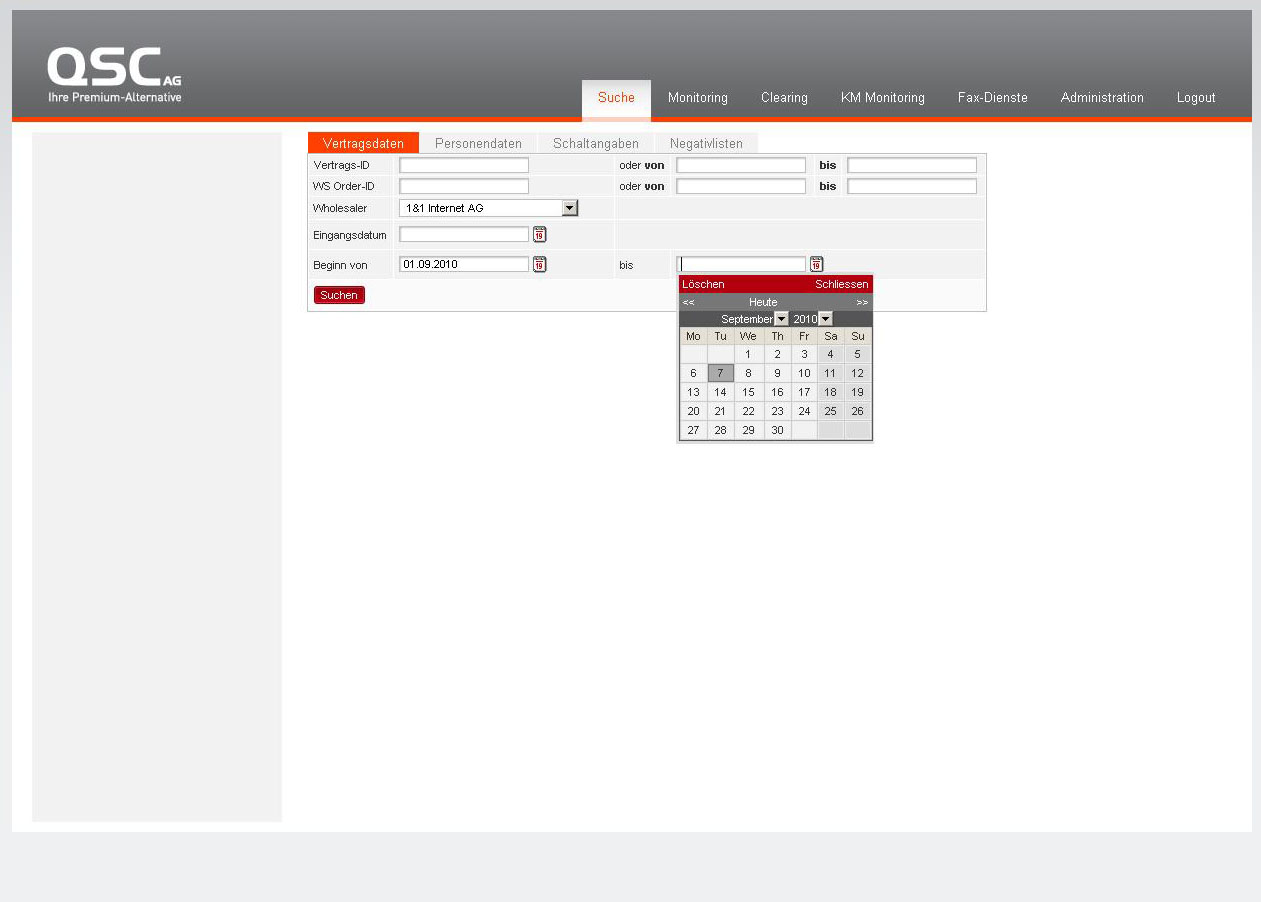Click Heute in the calendar header
The image size is (1261, 902).
(x=763, y=302)
